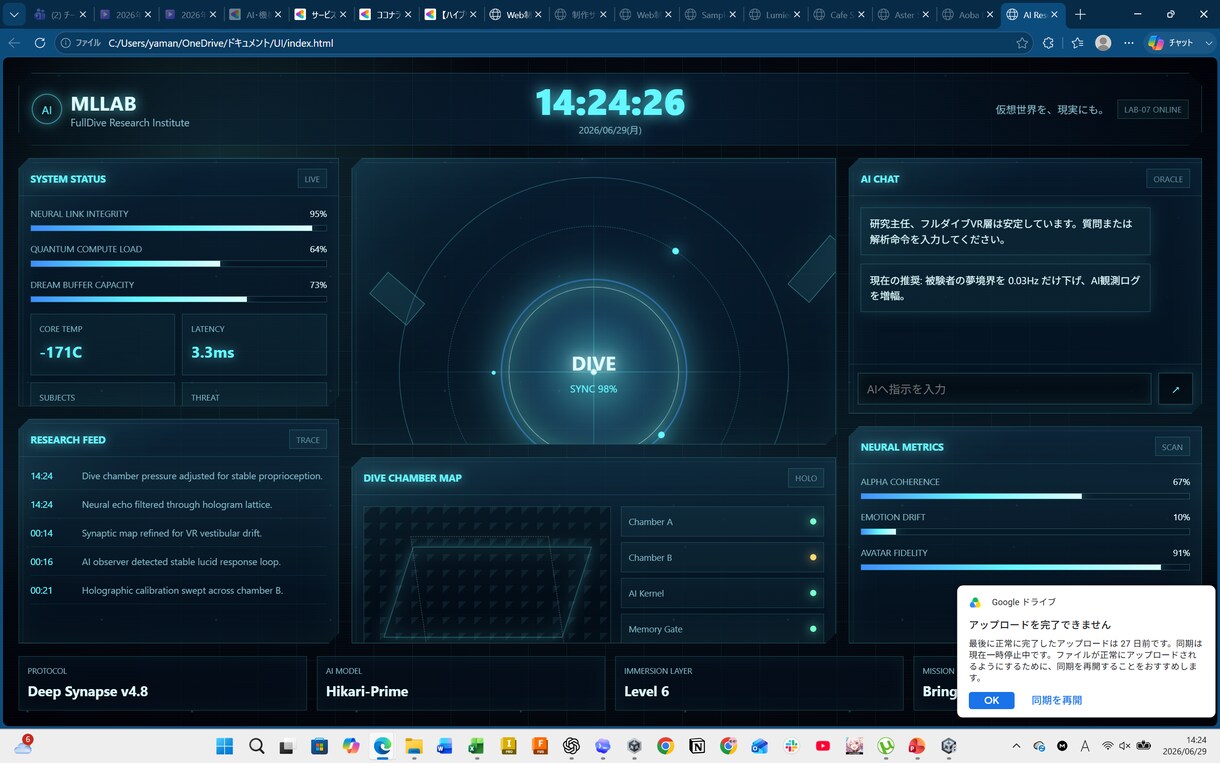
Task: Open Word from the taskbar
Action: pyautogui.click(x=445, y=746)
